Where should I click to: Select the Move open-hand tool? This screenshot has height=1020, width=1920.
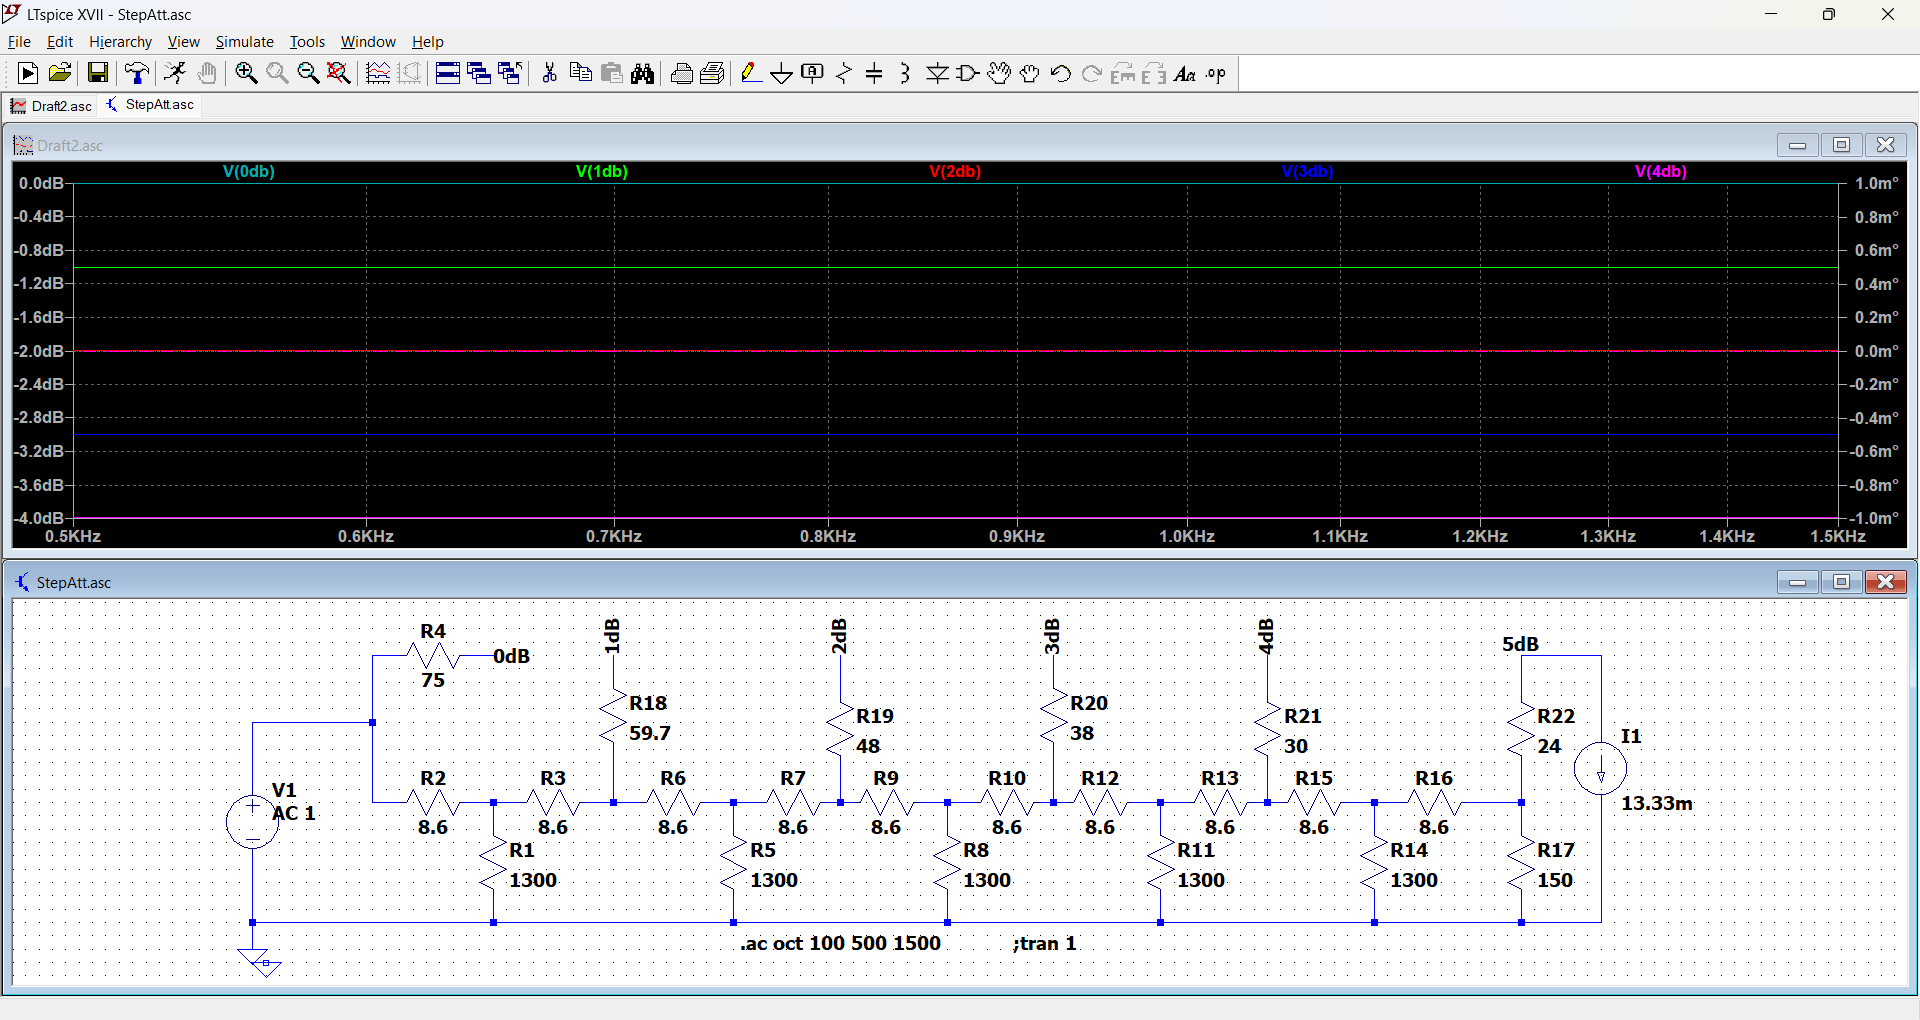click(x=999, y=73)
